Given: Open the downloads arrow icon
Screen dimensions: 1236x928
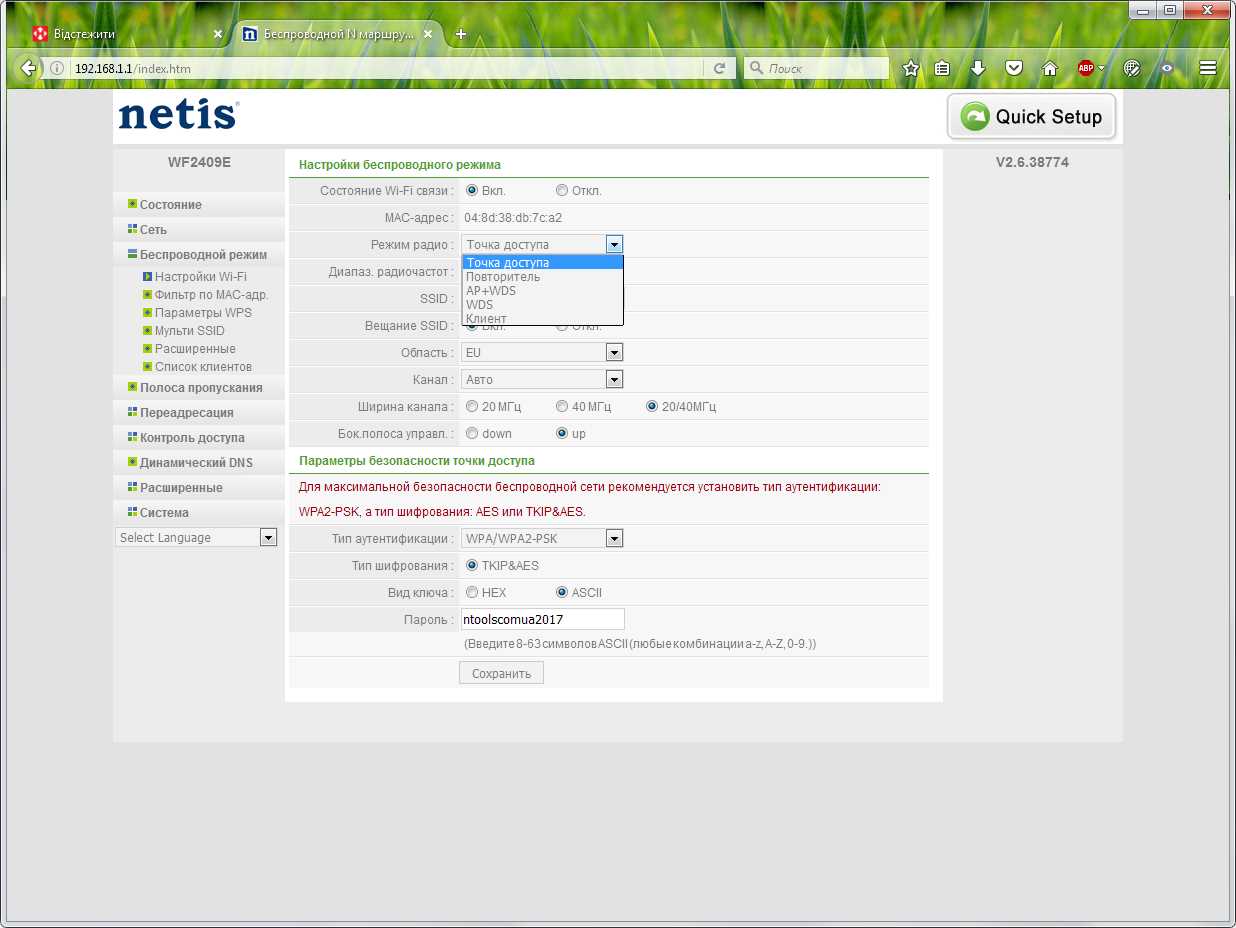Looking at the screenshot, I should (978, 68).
